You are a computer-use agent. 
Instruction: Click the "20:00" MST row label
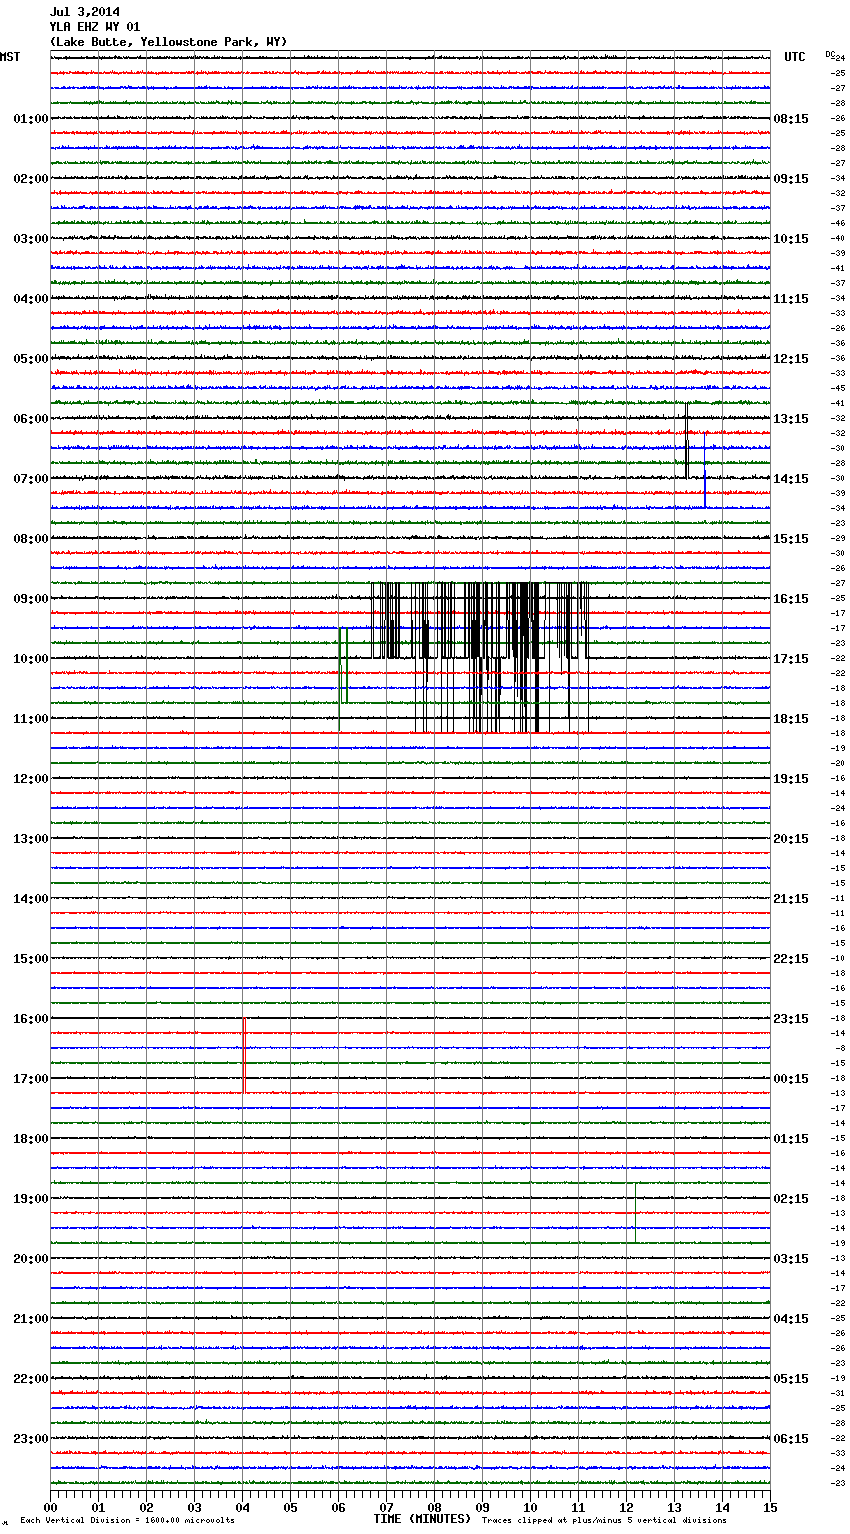pos(31,1259)
